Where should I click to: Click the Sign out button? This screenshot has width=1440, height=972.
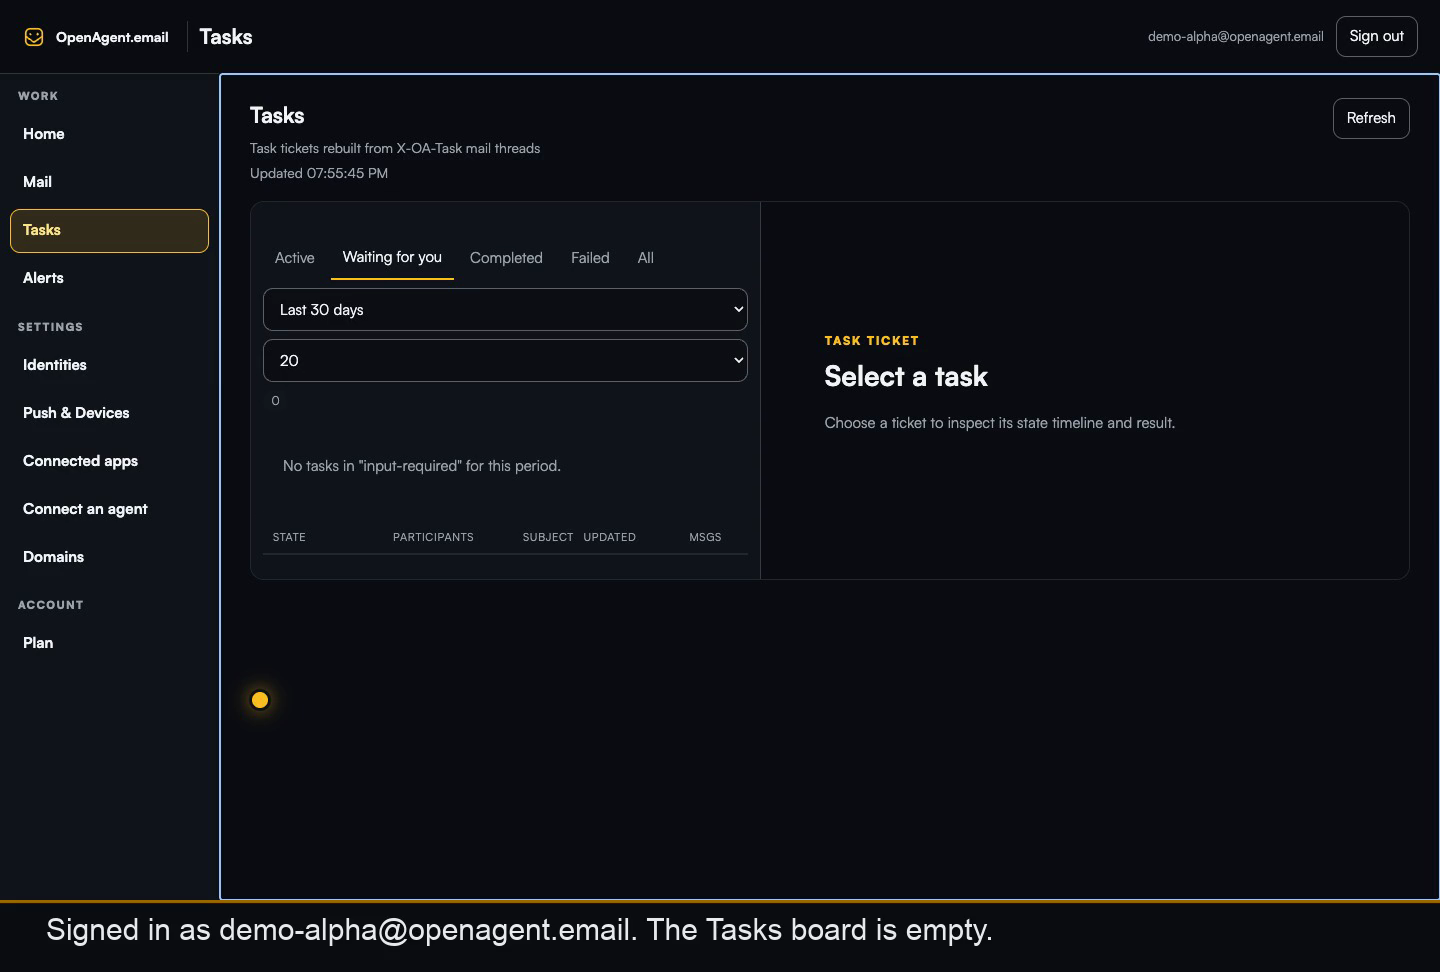(1376, 37)
